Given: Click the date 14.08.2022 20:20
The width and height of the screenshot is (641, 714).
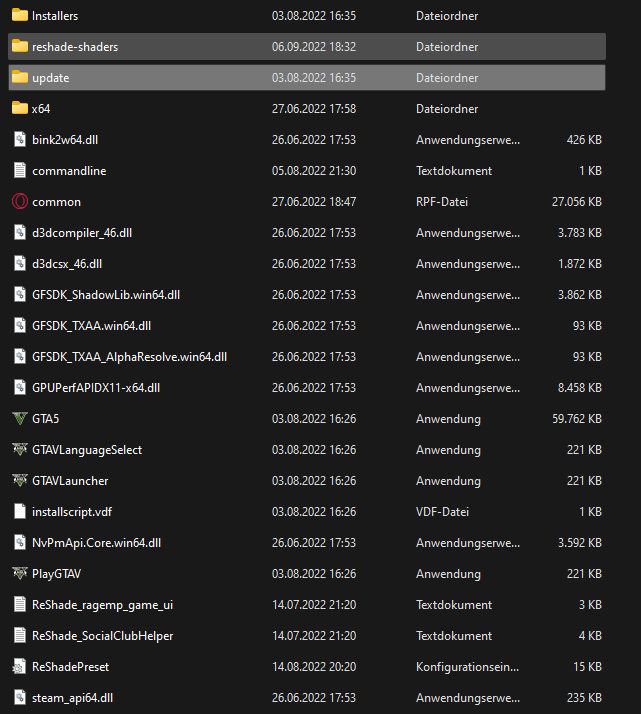Looking at the screenshot, I should coord(314,667).
